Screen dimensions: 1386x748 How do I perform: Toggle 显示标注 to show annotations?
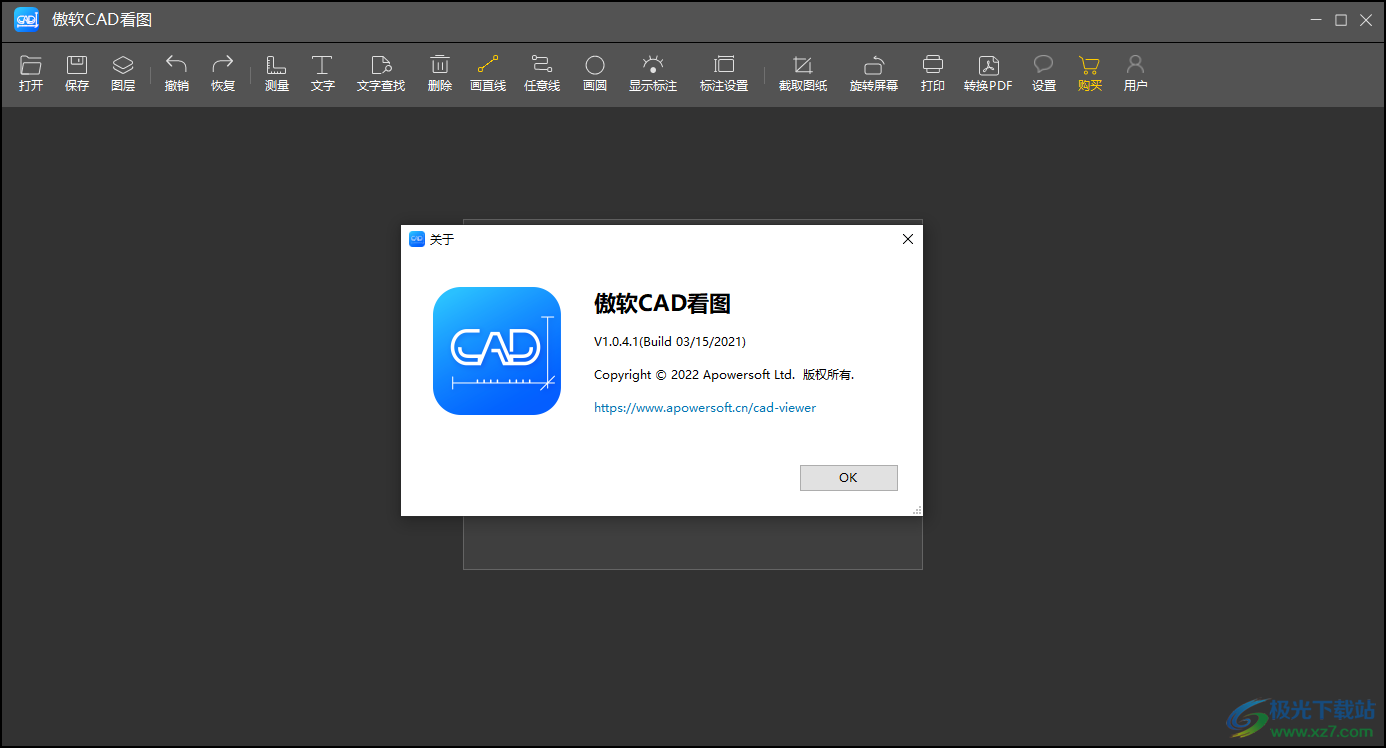point(653,72)
